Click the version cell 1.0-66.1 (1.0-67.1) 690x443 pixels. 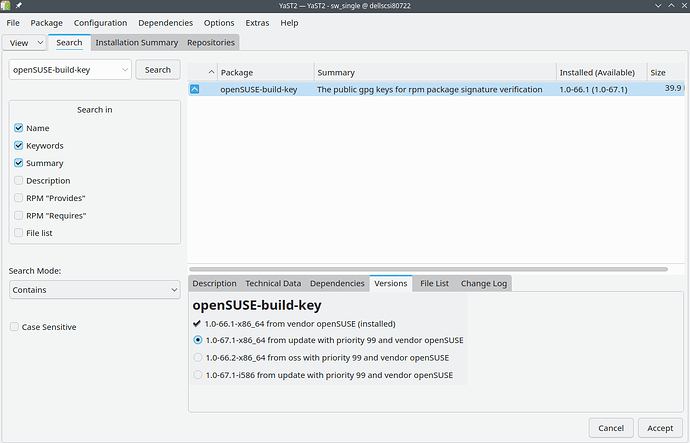(593, 89)
